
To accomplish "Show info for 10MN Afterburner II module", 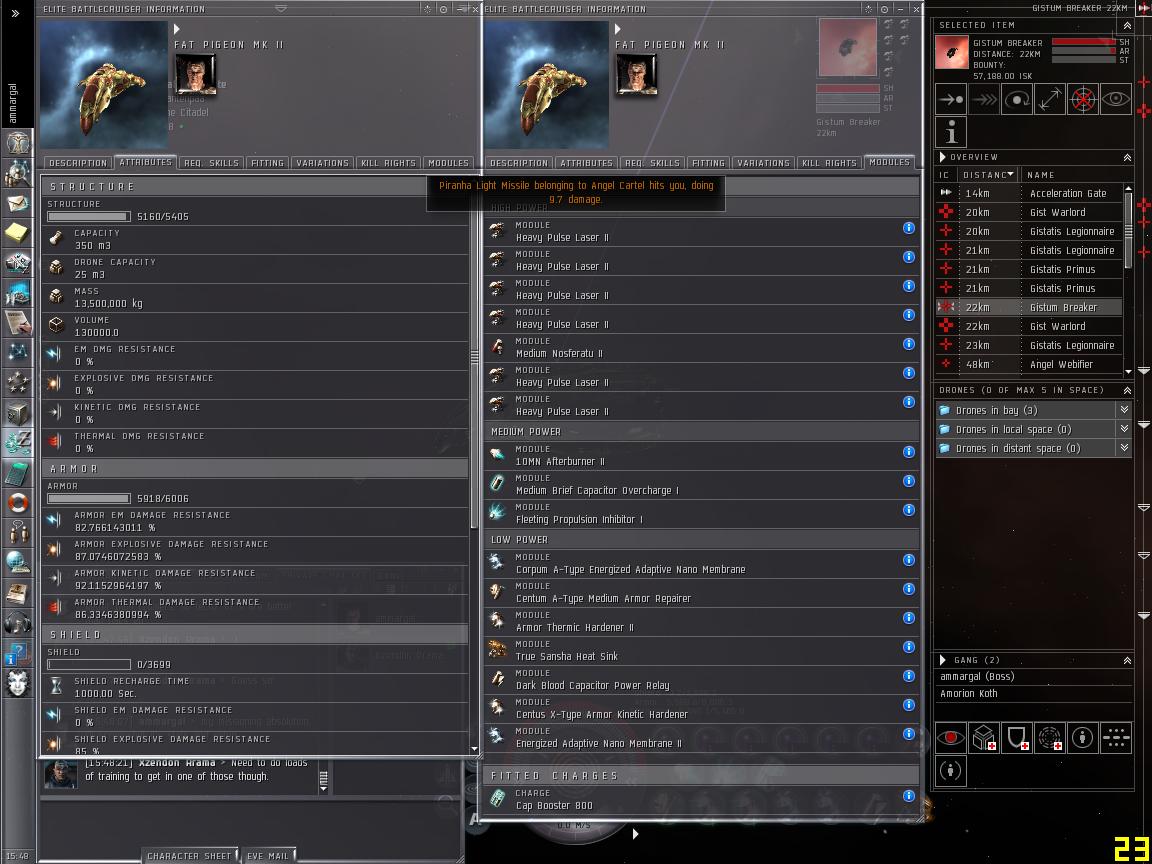I will [909, 452].
